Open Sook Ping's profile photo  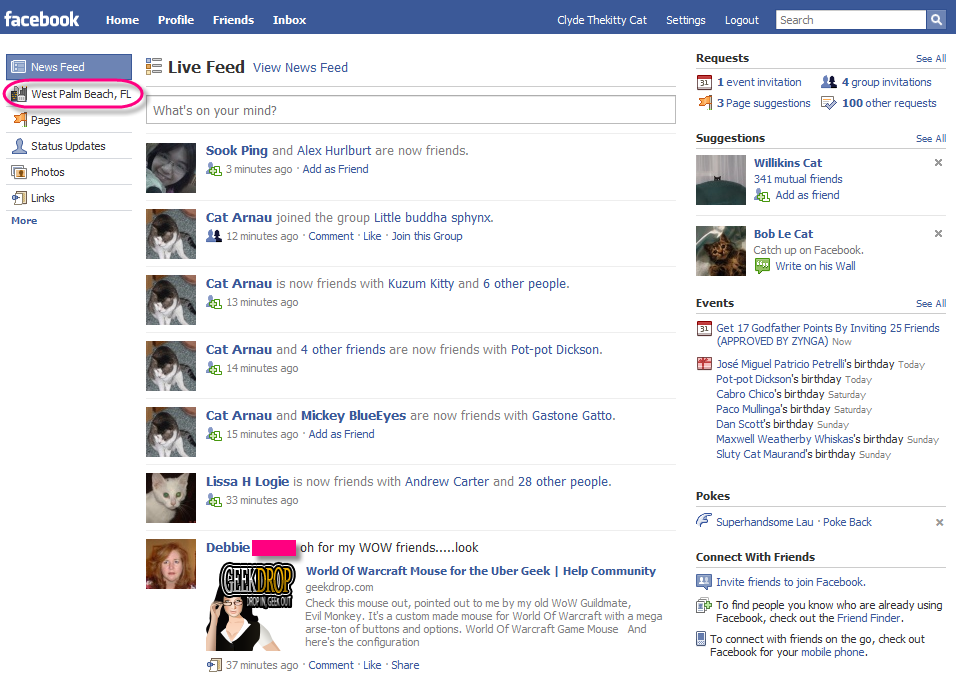171,168
